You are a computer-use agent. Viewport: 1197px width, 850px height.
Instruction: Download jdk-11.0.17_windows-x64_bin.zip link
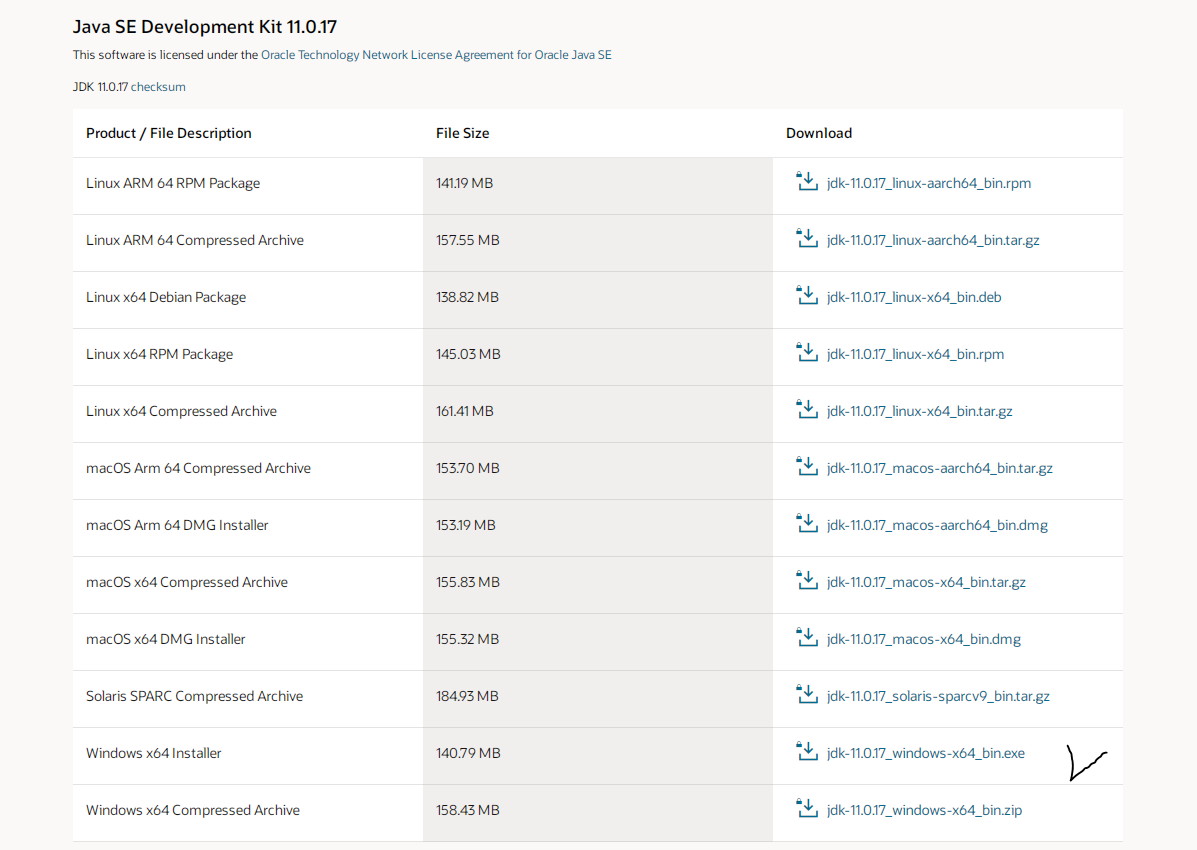pyautogui.click(x=924, y=810)
